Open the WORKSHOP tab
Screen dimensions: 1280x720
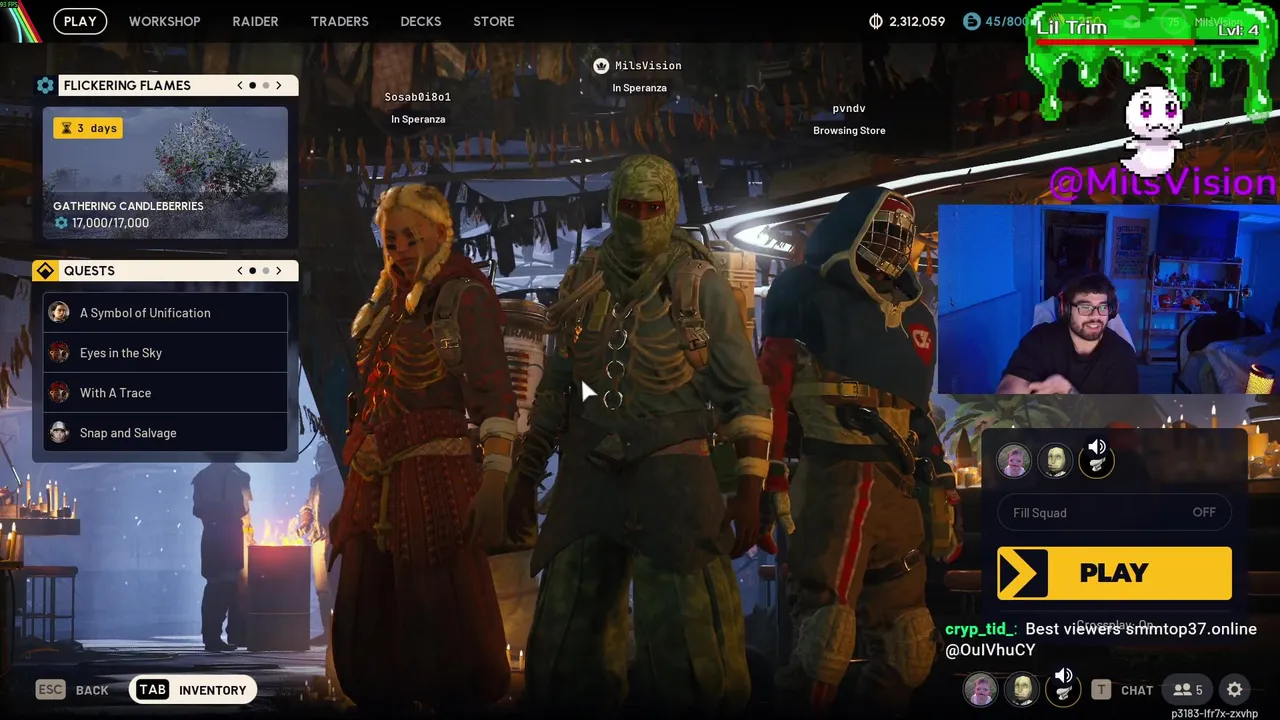[x=164, y=21]
